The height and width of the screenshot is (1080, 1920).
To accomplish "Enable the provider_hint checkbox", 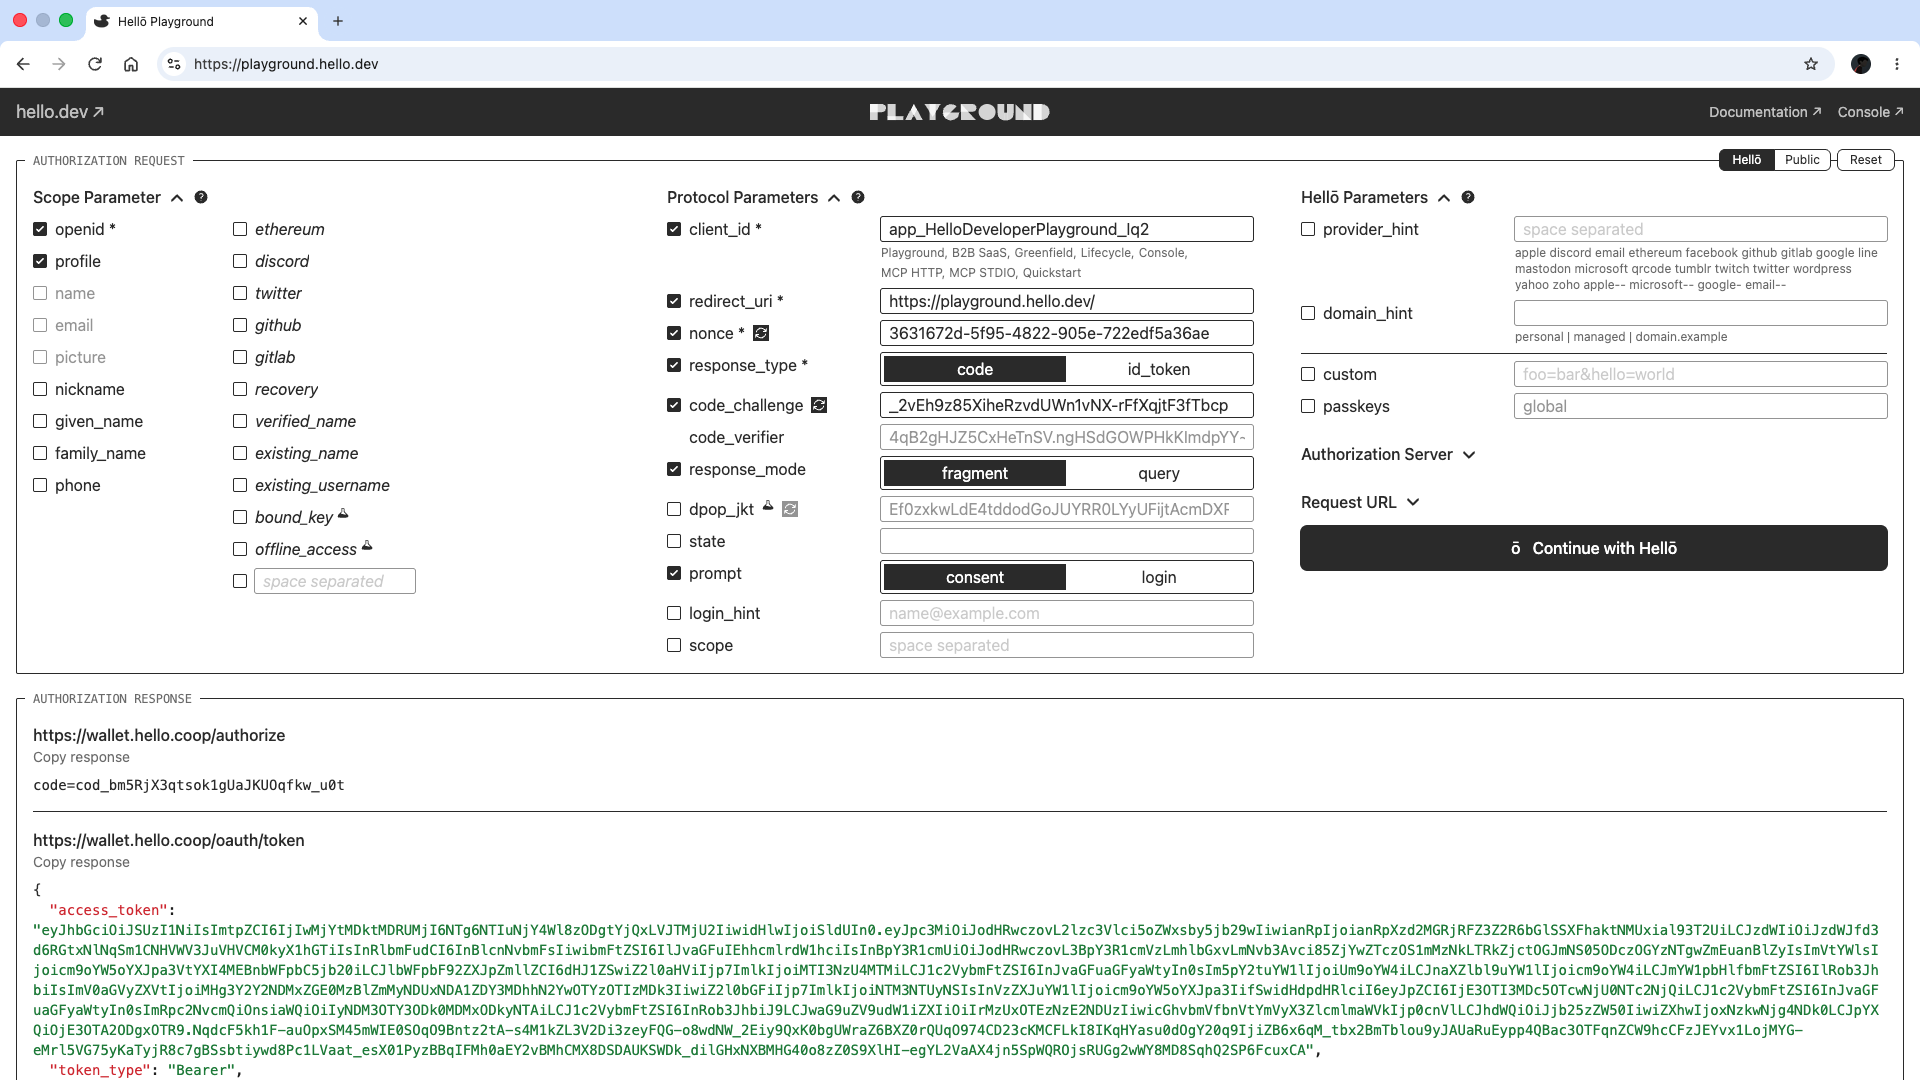I will [x=1308, y=229].
